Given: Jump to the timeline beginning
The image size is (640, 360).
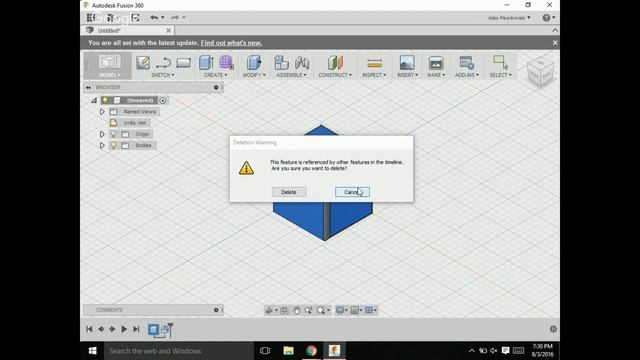Looking at the screenshot, I should 89,329.
